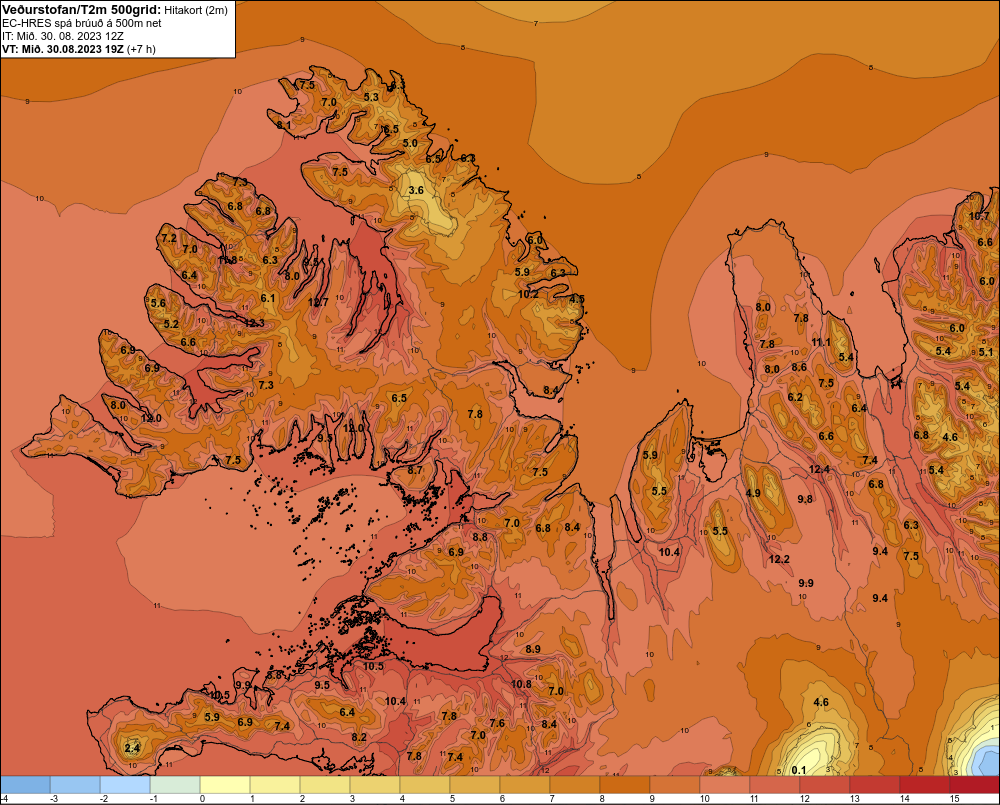
Task: Click the '13' label on the color scale
Action: coord(855,799)
